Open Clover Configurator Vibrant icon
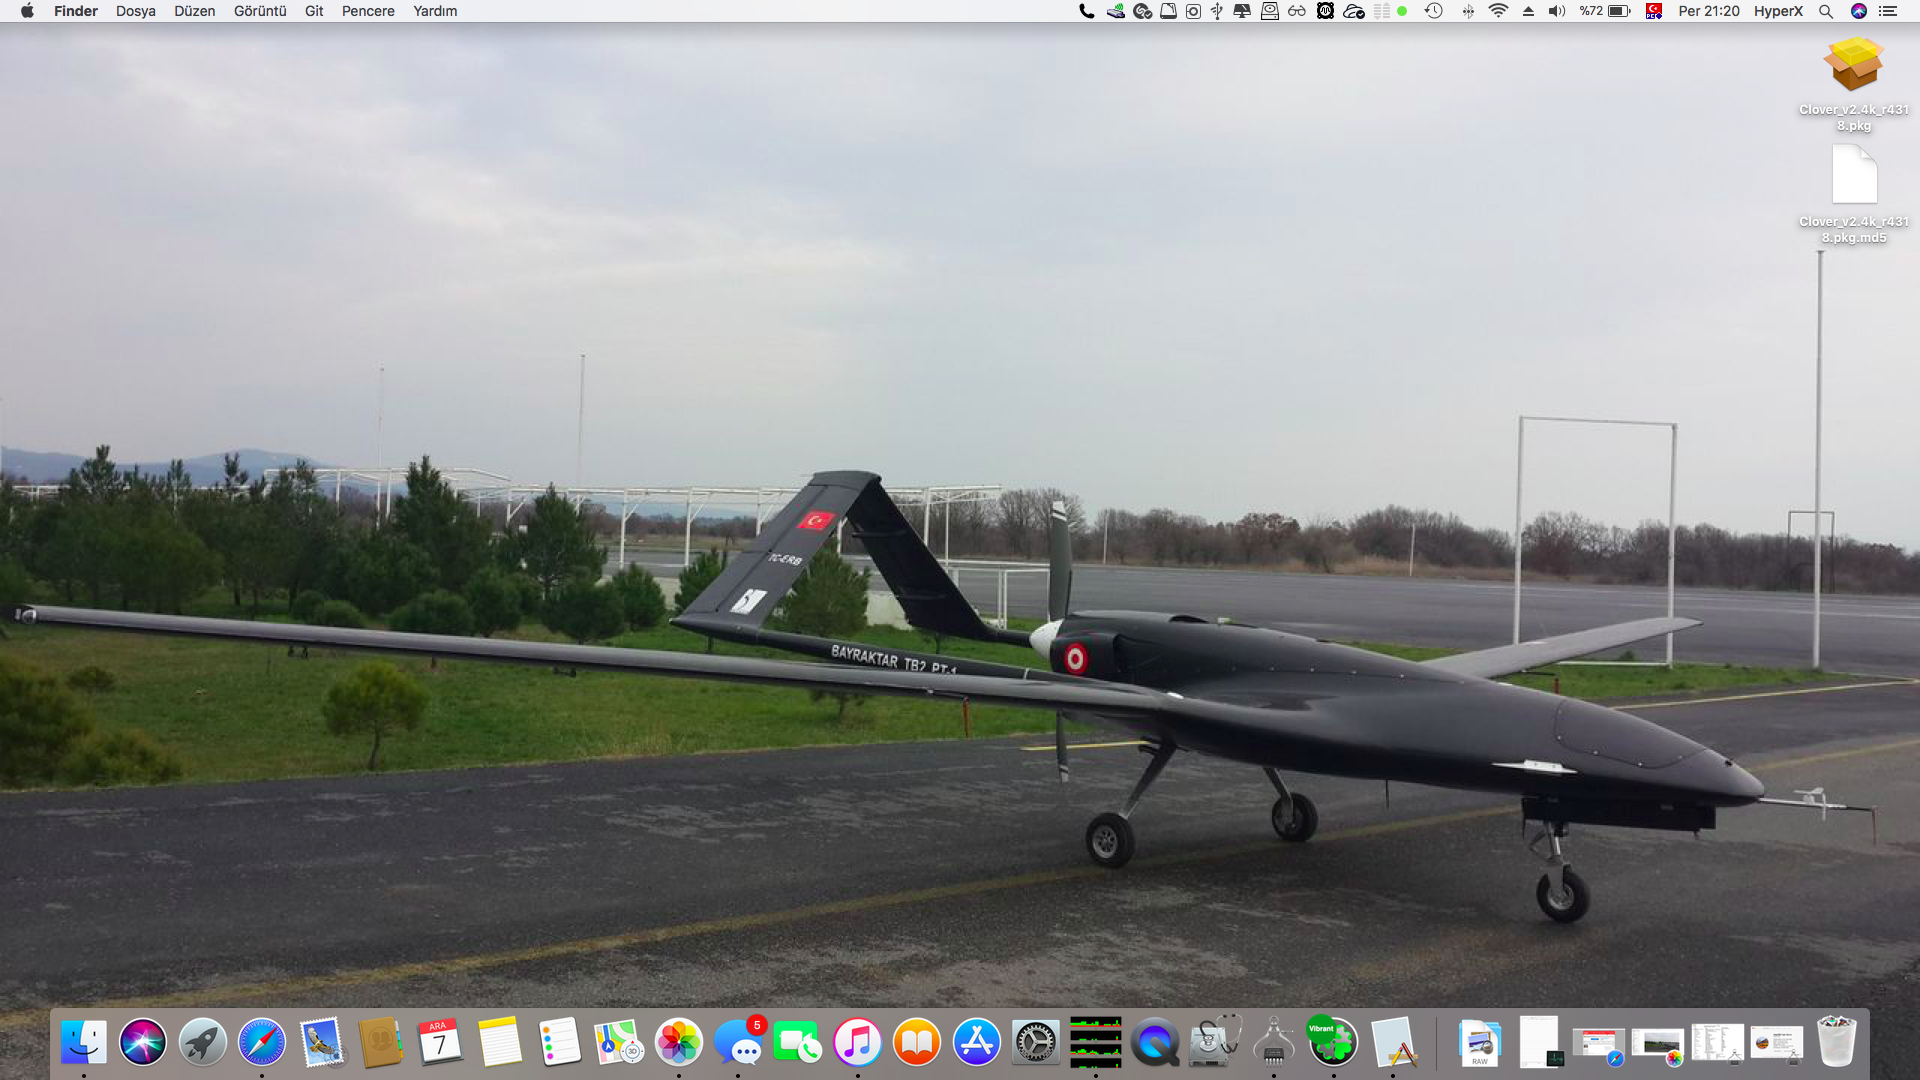This screenshot has width=1920, height=1080. 1332,1043
